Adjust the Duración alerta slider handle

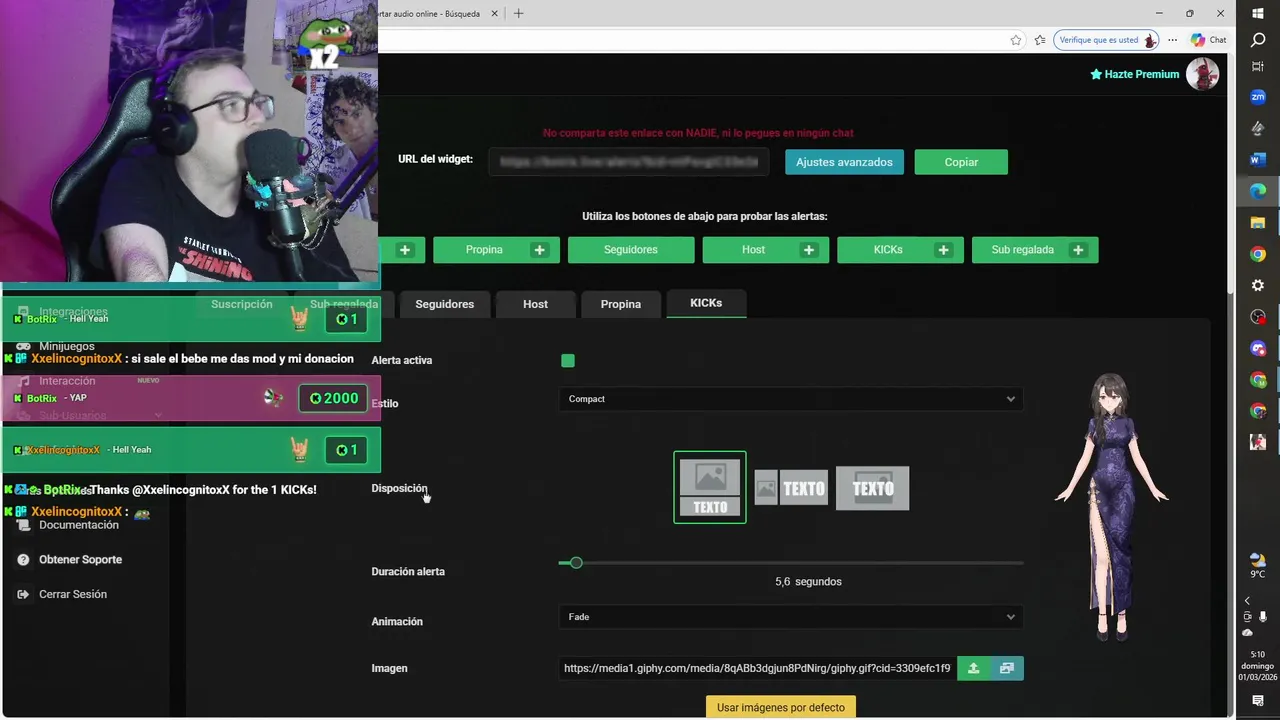(576, 563)
